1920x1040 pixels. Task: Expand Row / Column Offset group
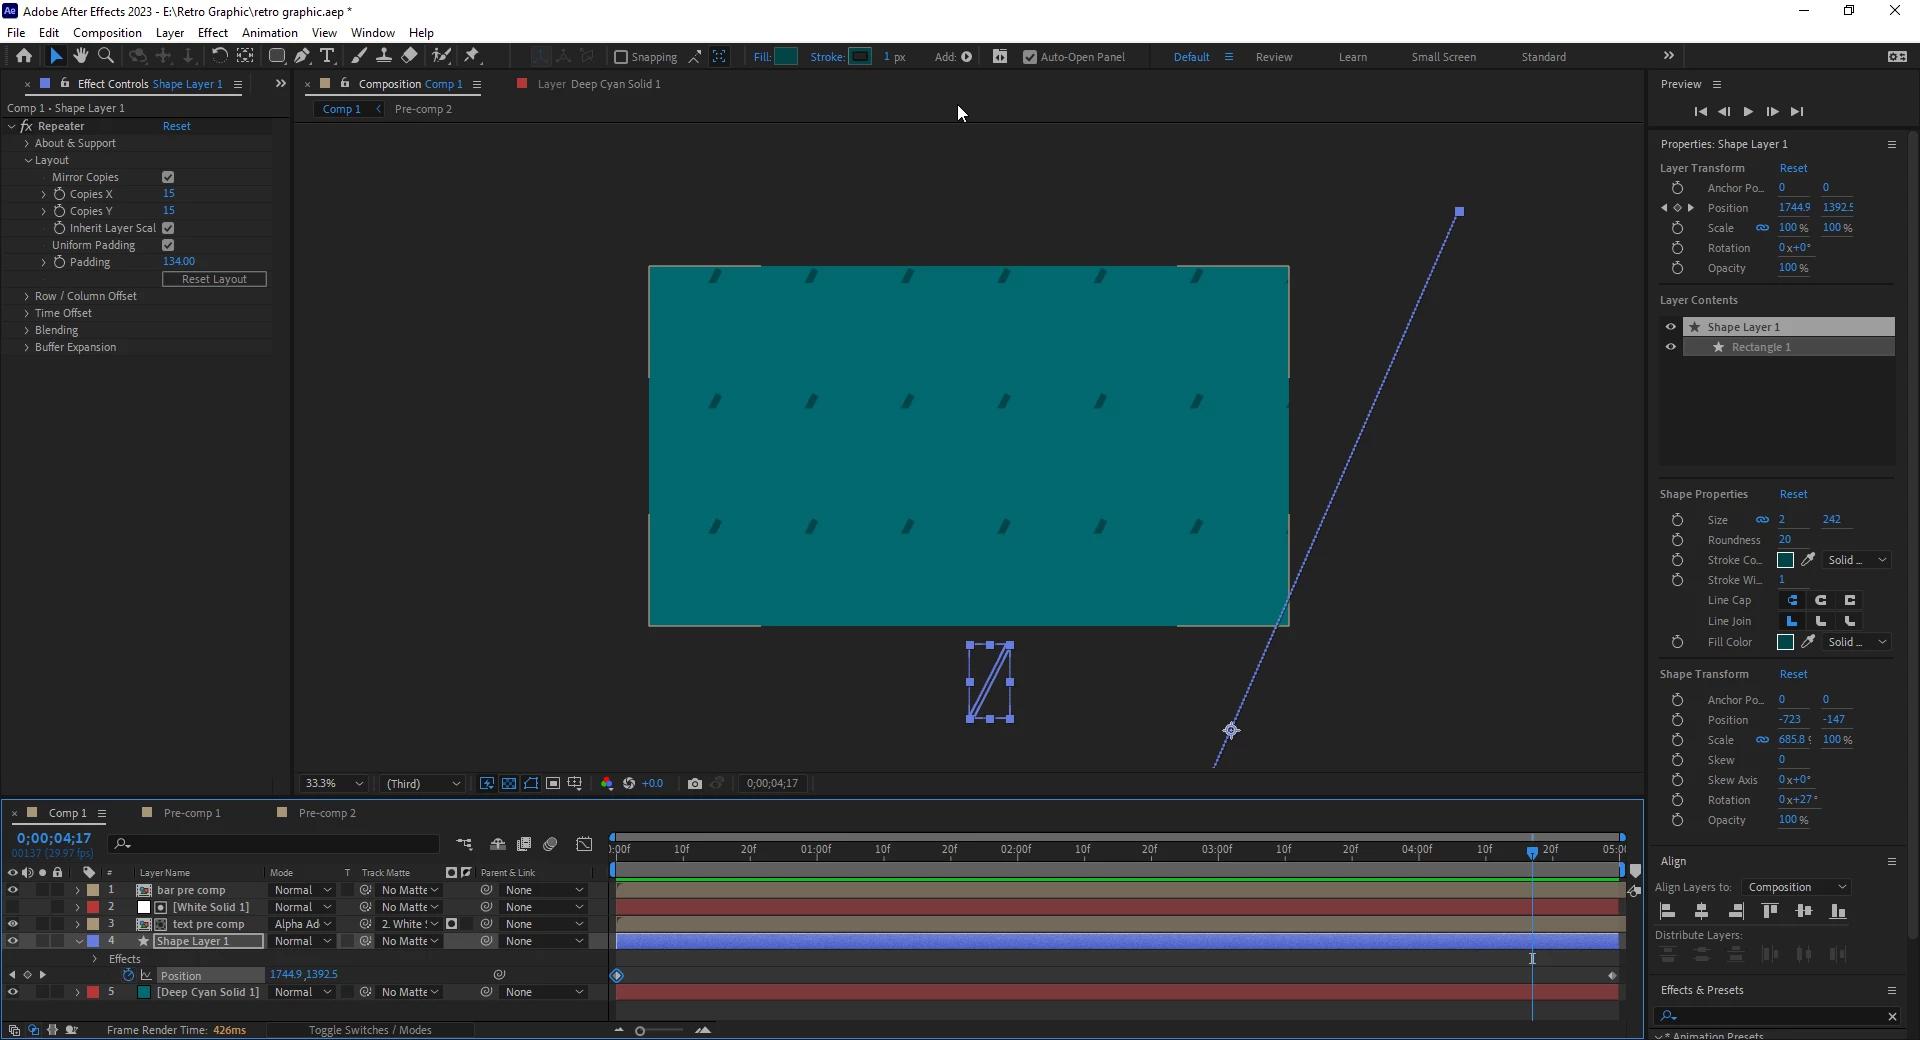tap(27, 296)
